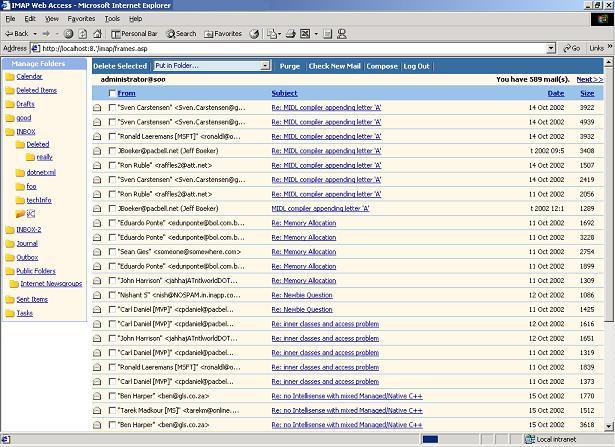Click the Back arrow toolbar button
Image resolution: width=615 pixels, height=447 pixels.
pos(16,34)
